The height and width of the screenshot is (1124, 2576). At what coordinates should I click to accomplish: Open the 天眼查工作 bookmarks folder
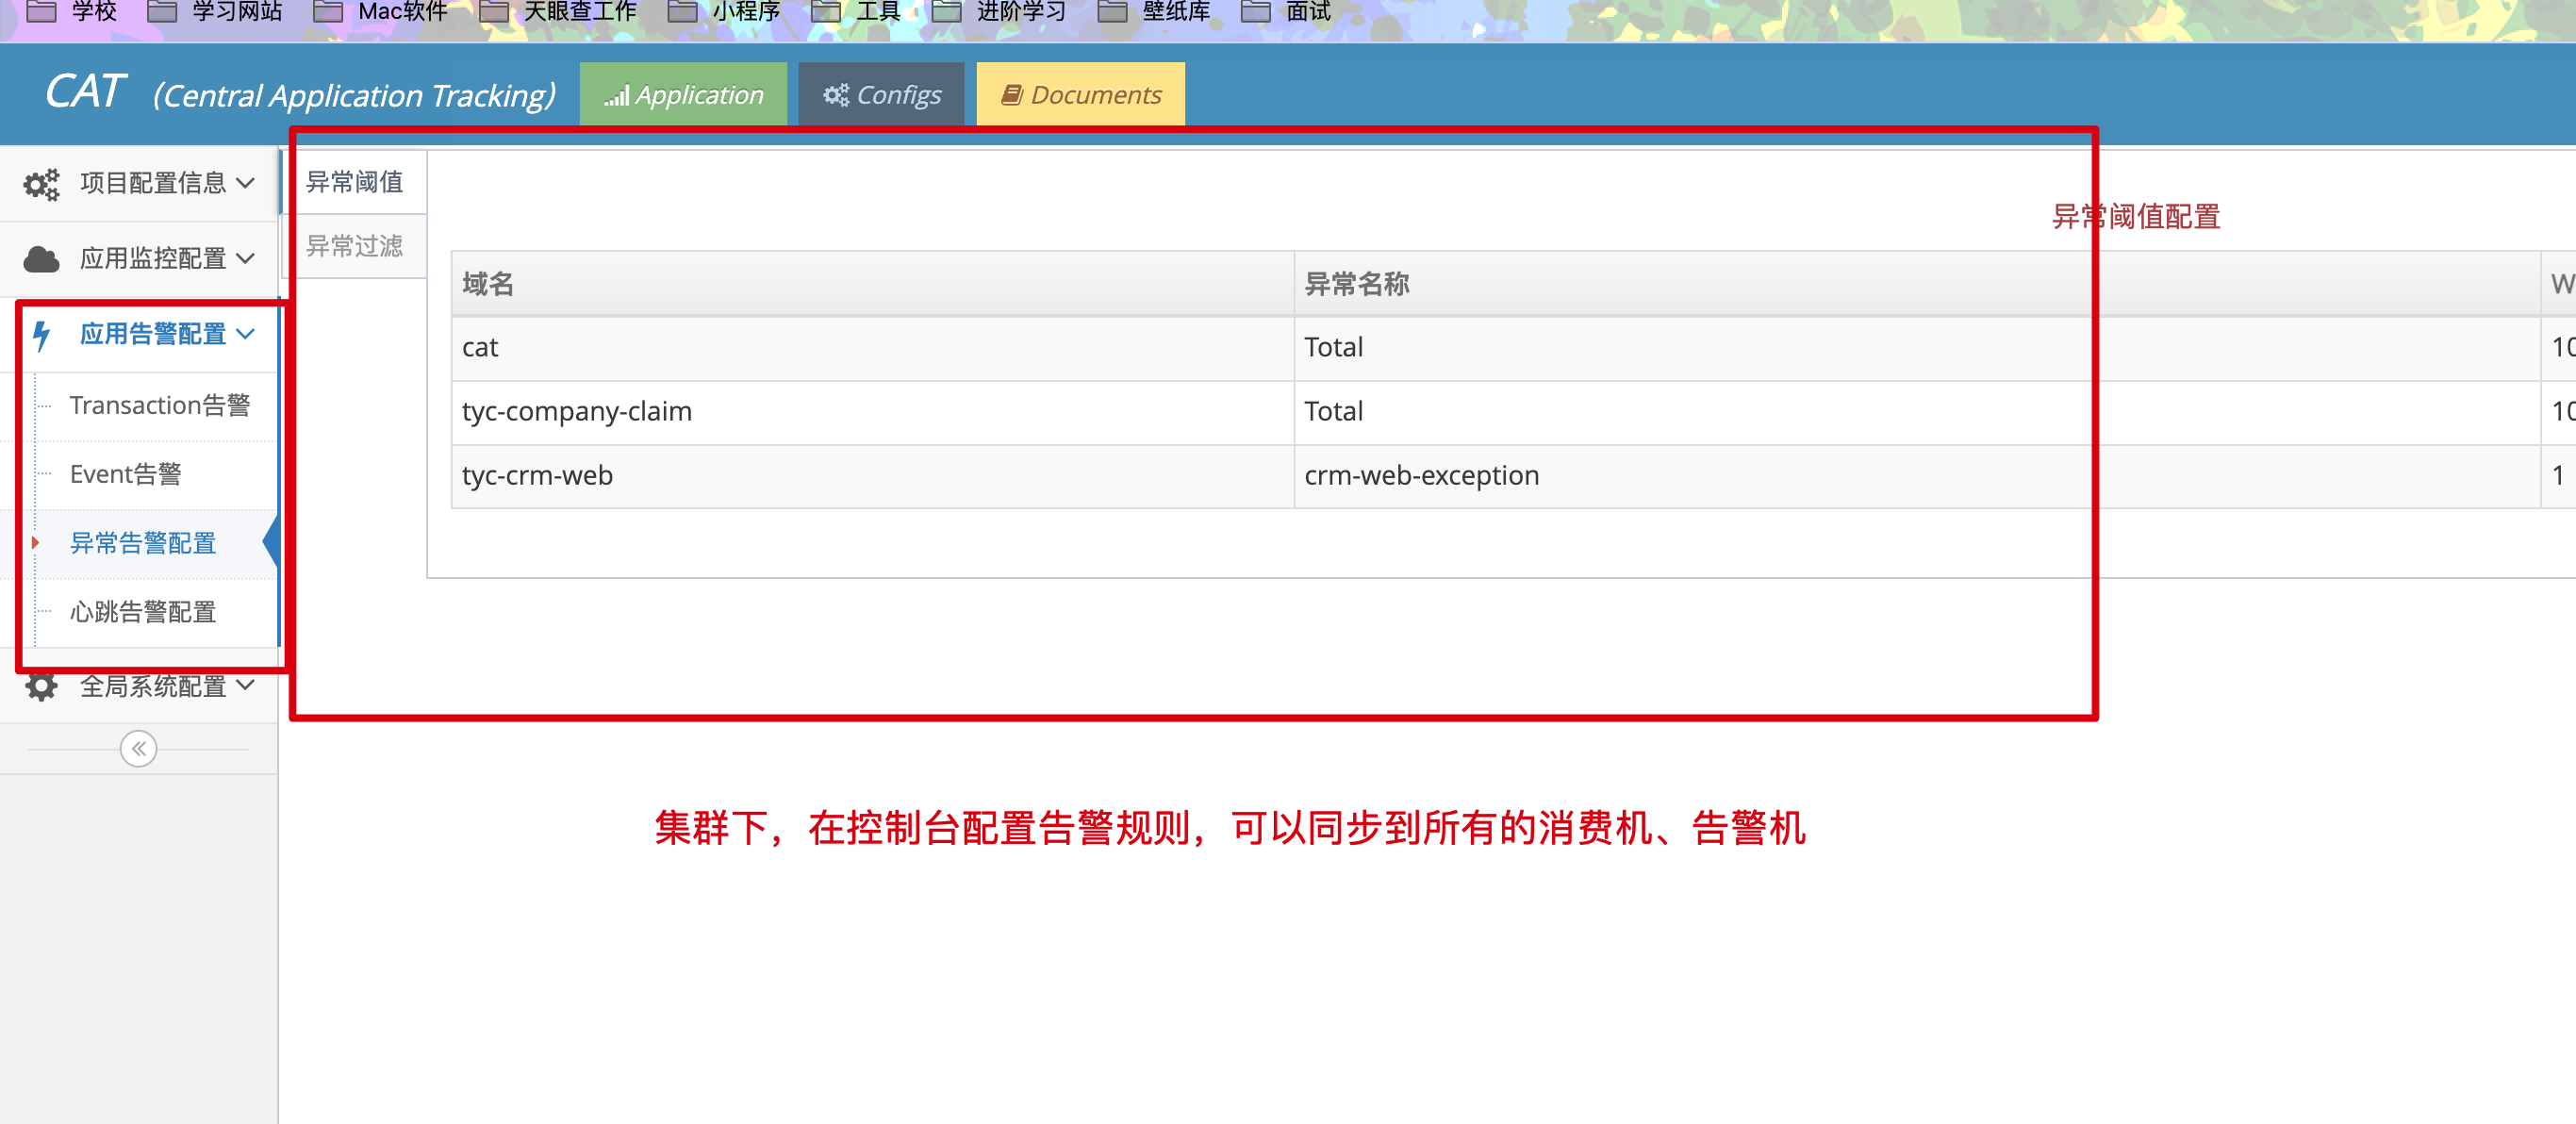point(579,12)
